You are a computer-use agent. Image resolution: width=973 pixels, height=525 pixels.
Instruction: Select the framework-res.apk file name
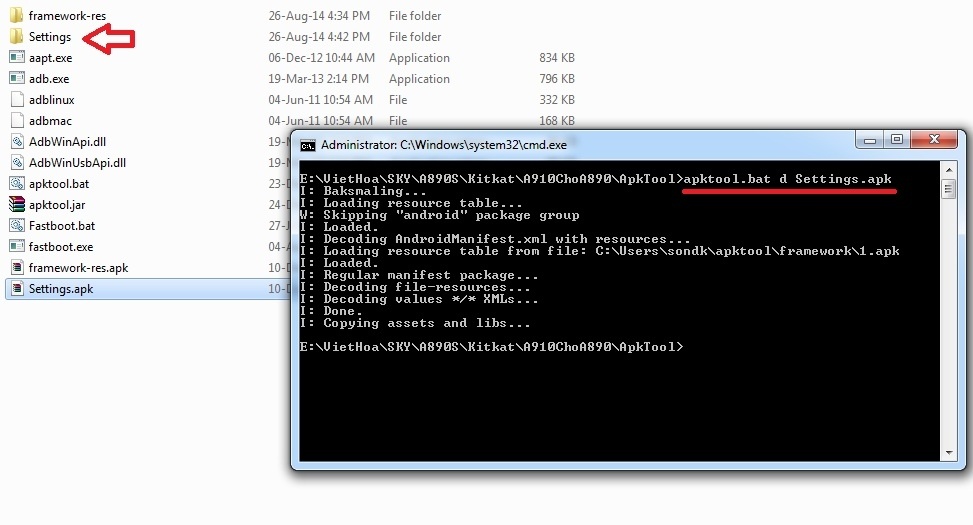[x=78, y=268]
